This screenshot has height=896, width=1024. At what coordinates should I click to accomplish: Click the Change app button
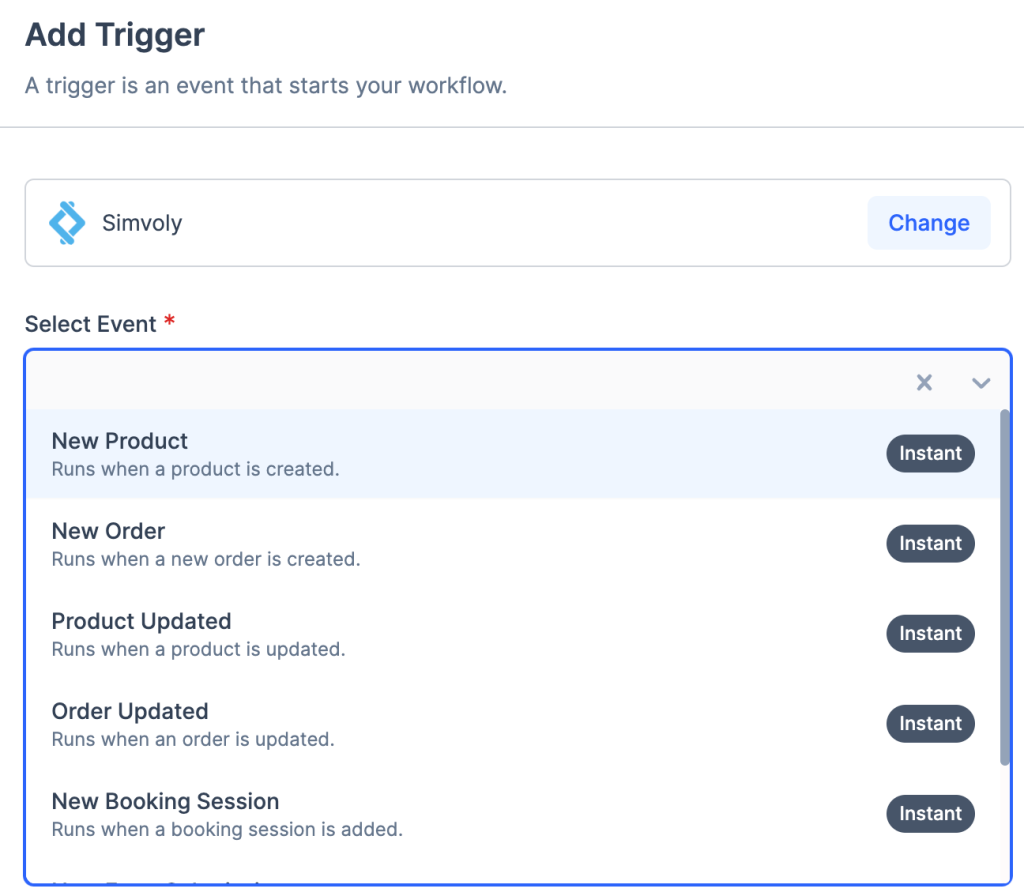[x=928, y=223]
